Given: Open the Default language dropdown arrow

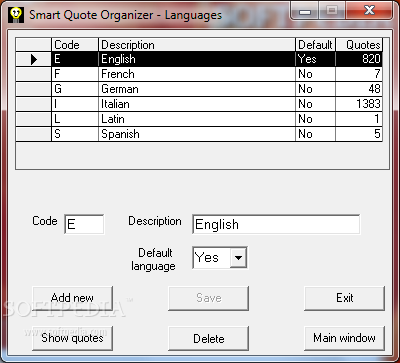Looking at the screenshot, I should pyautogui.click(x=238, y=258).
